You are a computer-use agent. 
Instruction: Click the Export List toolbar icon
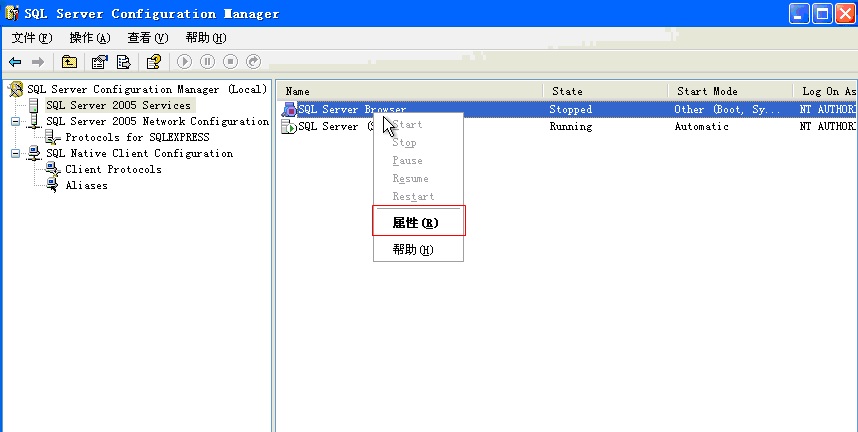(124, 62)
